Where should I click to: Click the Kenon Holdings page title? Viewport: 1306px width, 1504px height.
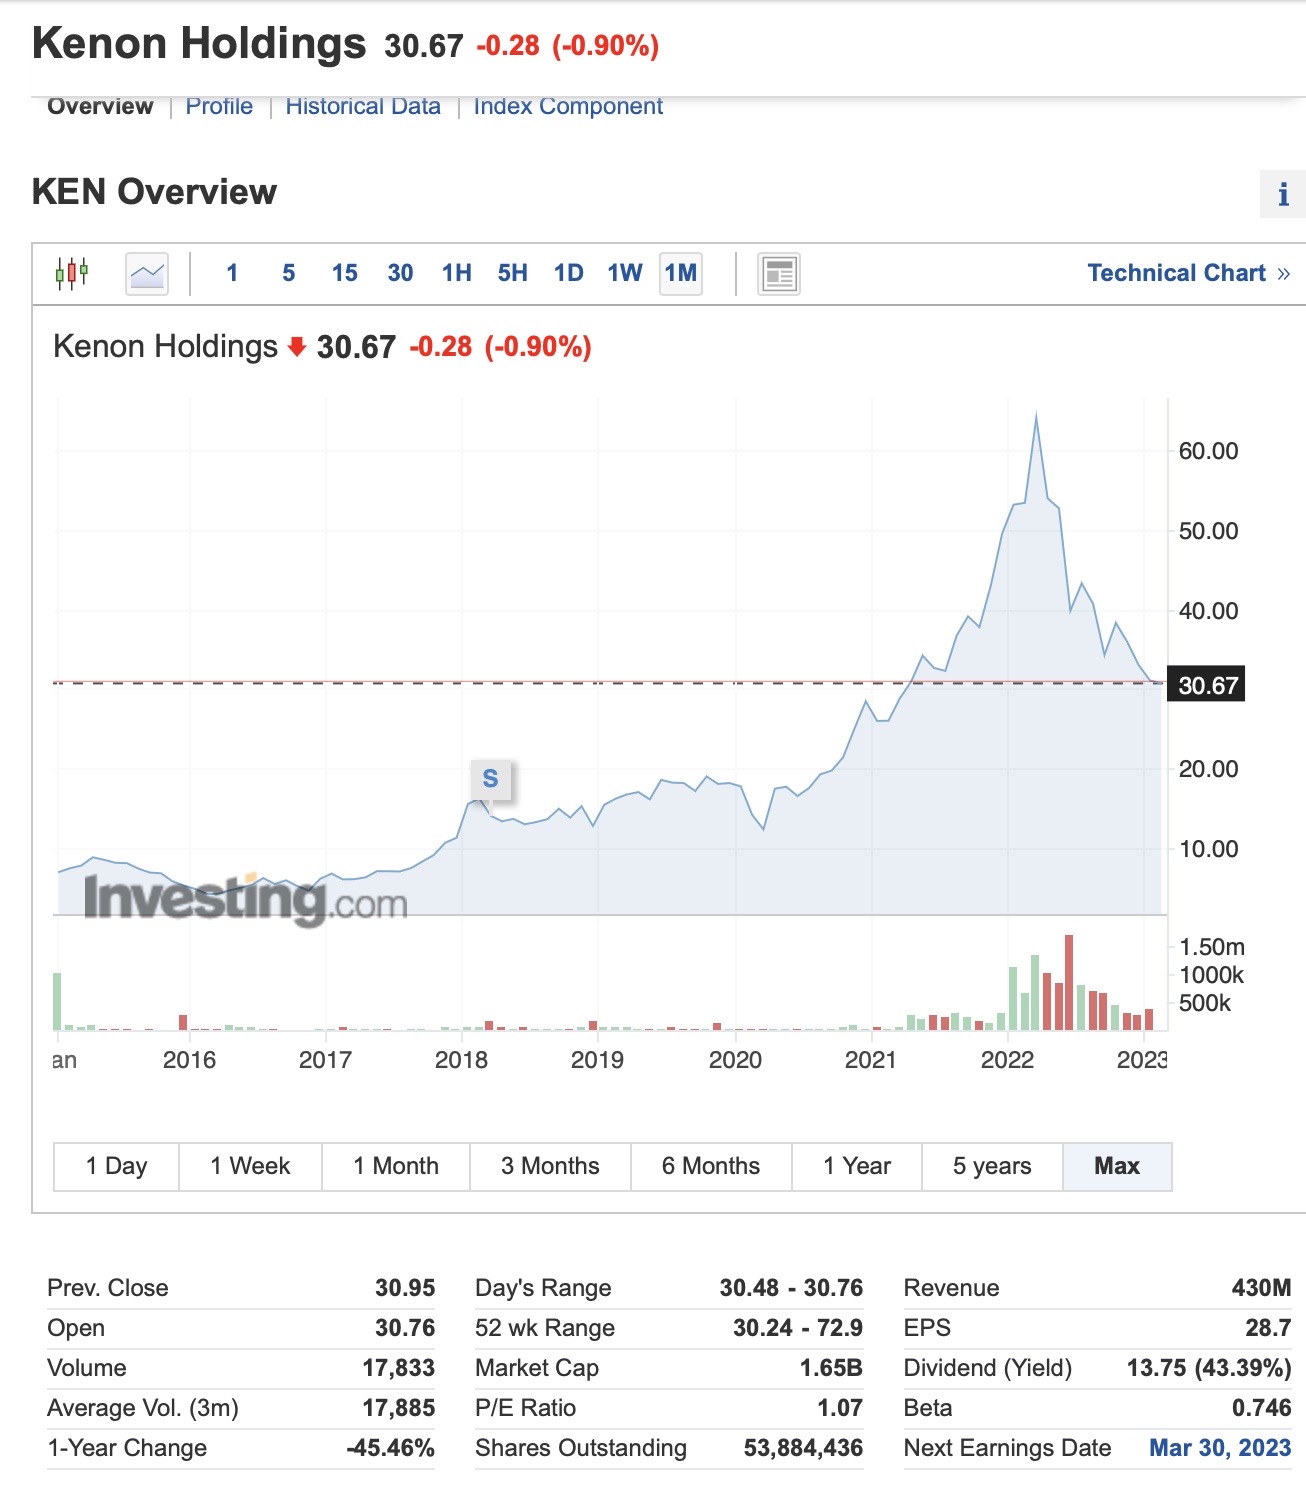199,44
